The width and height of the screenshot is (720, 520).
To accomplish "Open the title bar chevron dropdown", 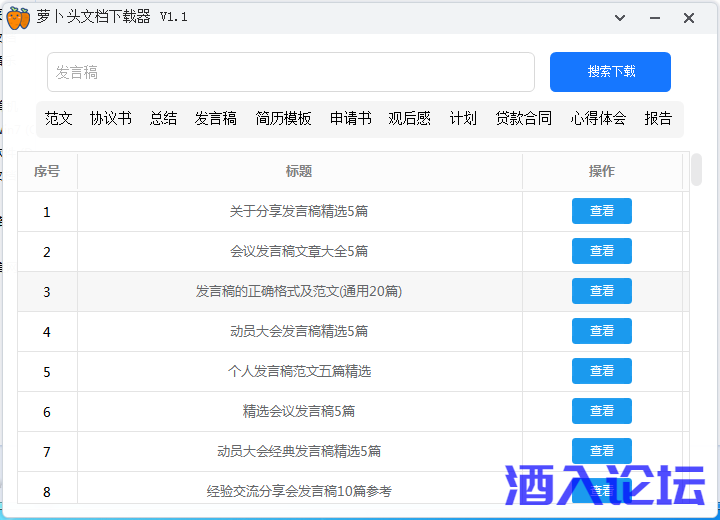I will point(621,18).
